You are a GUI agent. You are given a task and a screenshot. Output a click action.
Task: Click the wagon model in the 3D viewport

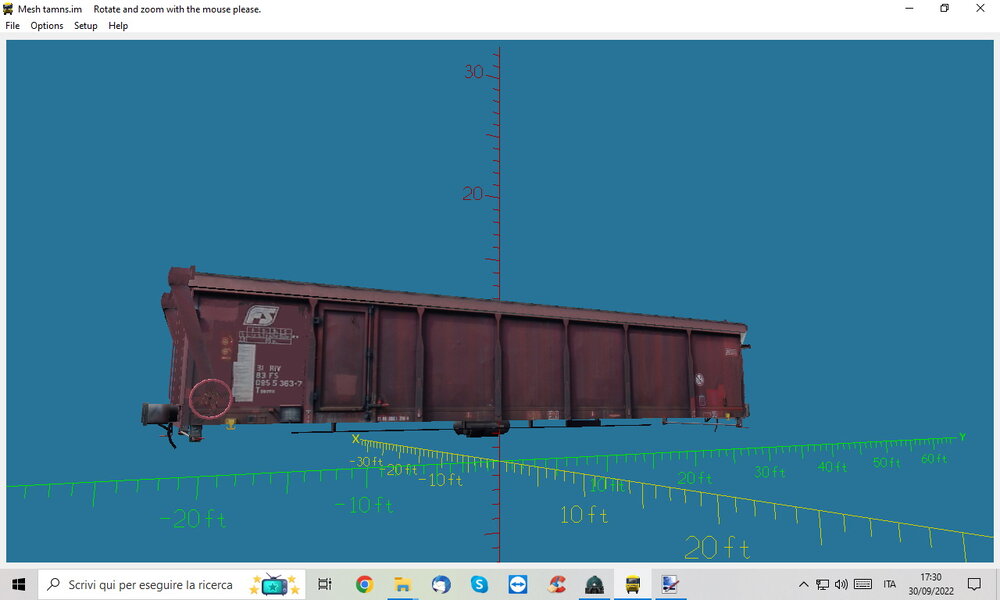tap(446, 357)
